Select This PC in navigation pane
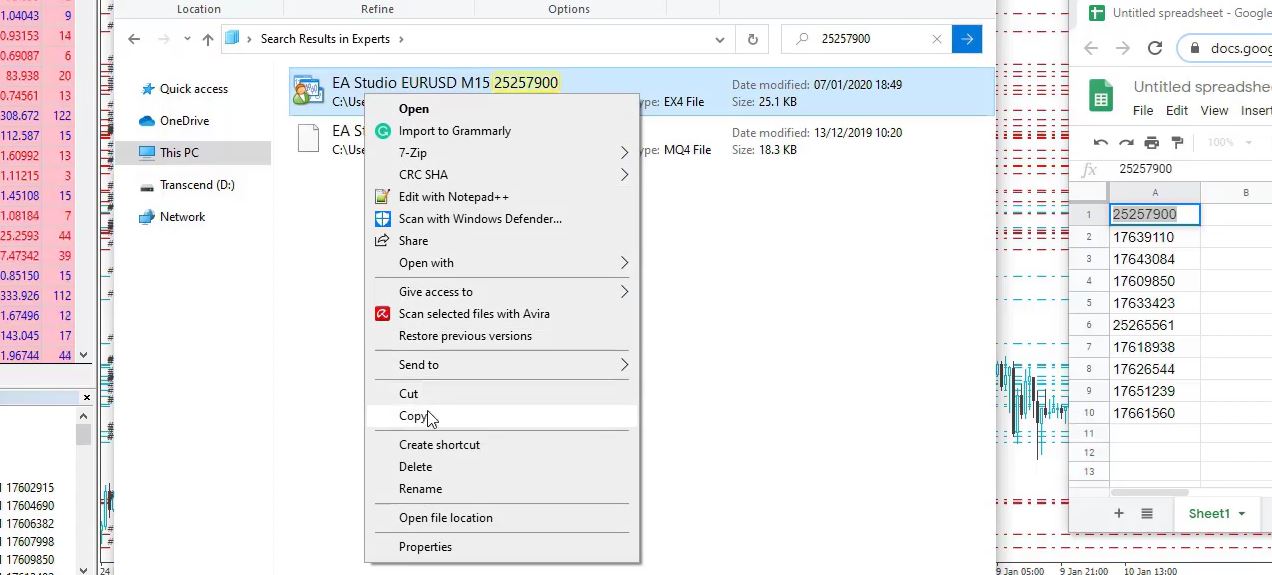Image resolution: width=1272 pixels, height=575 pixels. (179, 153)
